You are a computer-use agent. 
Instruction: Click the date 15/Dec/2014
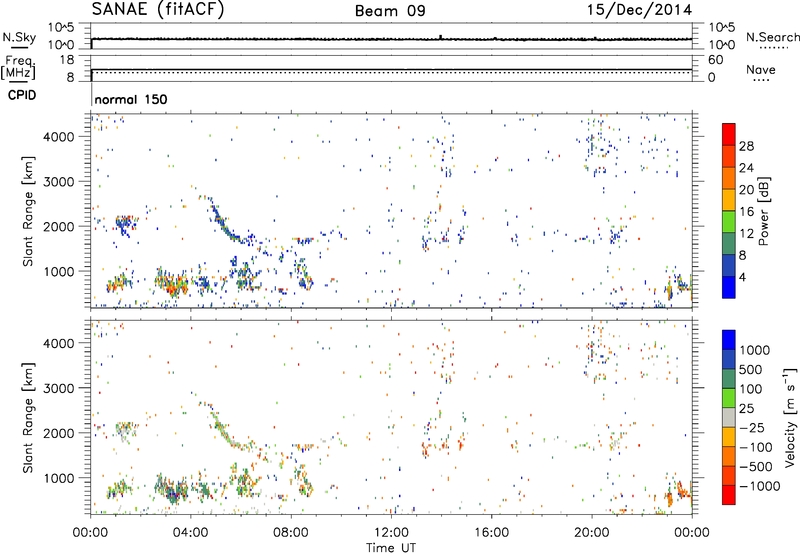click(639, 10)
